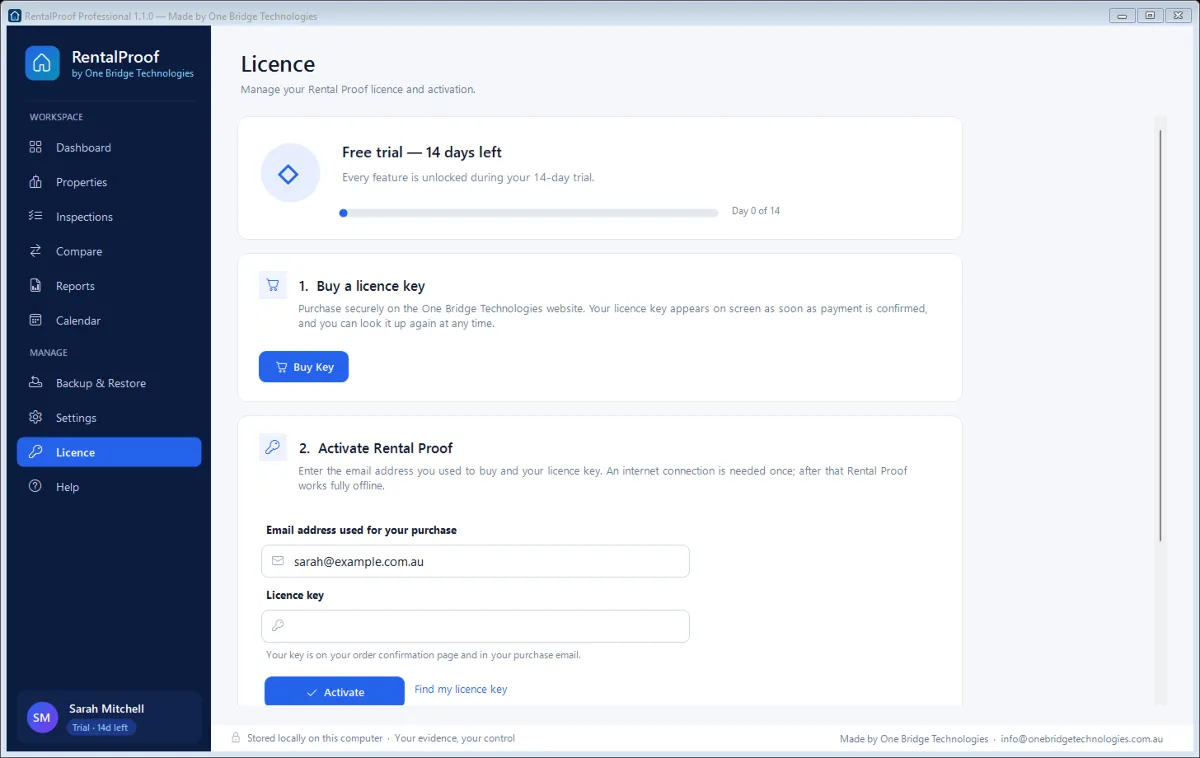The image size is (1200, 758).
Task: Click the Inspections checklist icon
Action: click(x=36, y=216)
